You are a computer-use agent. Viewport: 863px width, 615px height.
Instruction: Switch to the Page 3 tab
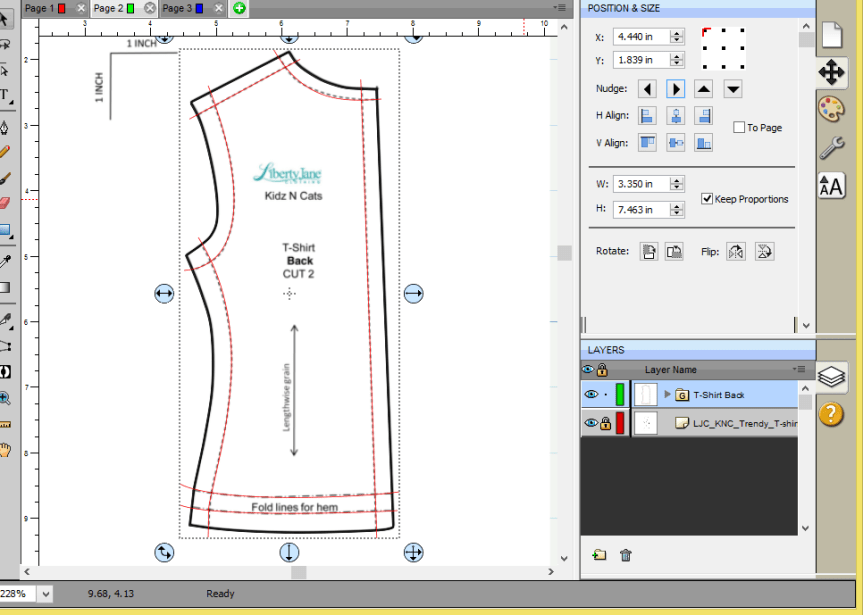tap(177, 8)
